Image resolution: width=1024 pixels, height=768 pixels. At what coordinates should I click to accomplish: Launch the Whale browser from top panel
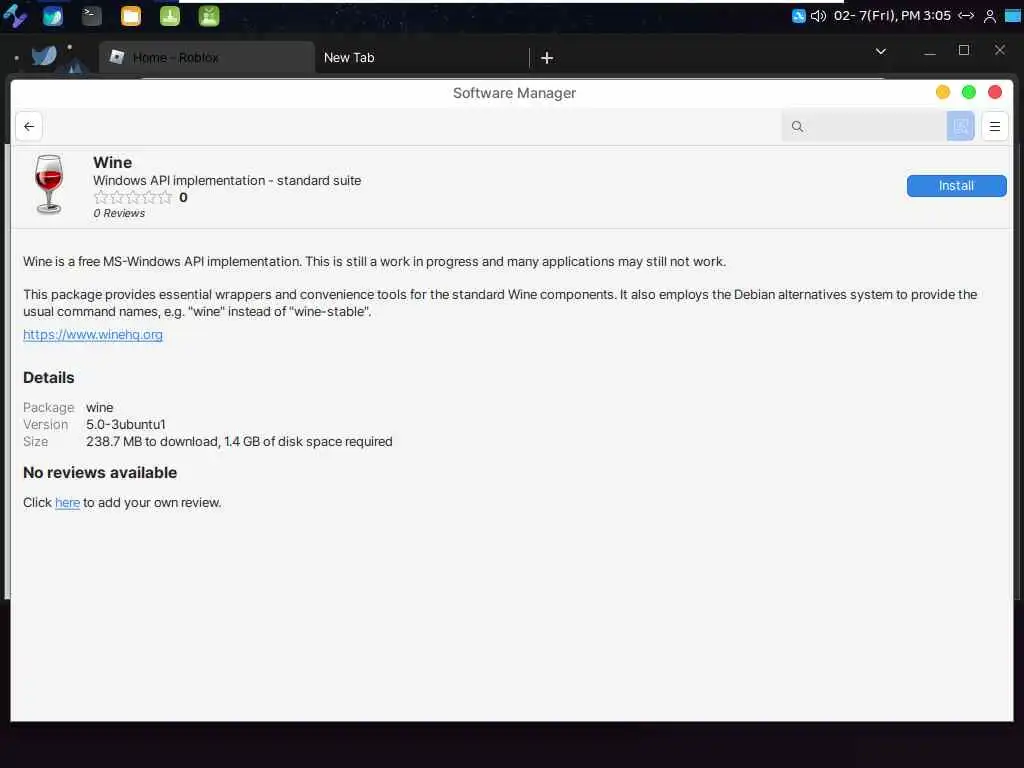click(x=53, y=16)
